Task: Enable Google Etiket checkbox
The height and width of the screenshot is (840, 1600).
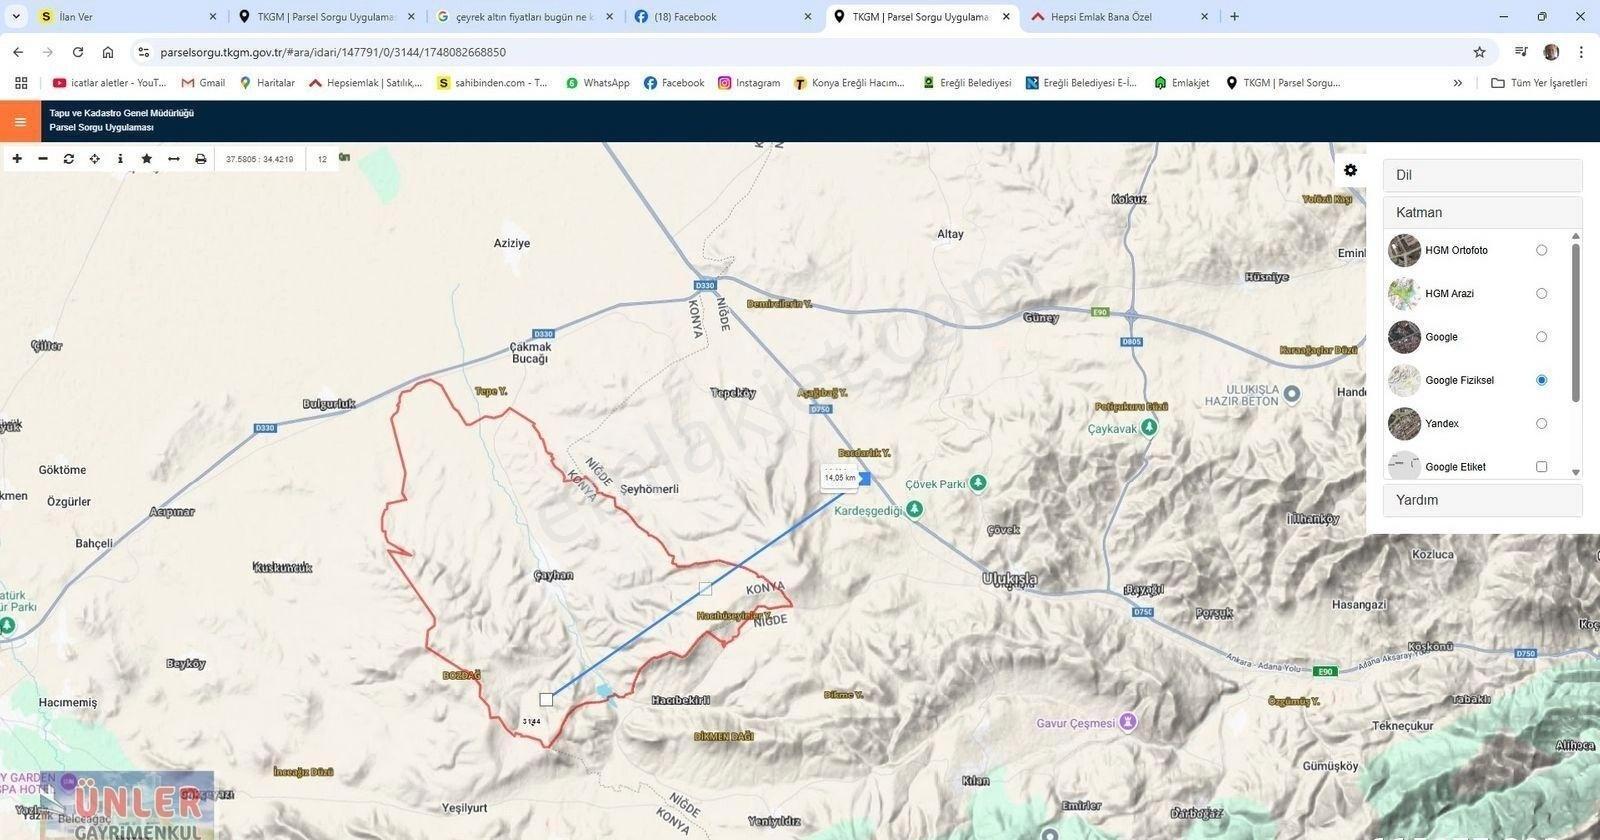Action: pos(1541,467)
